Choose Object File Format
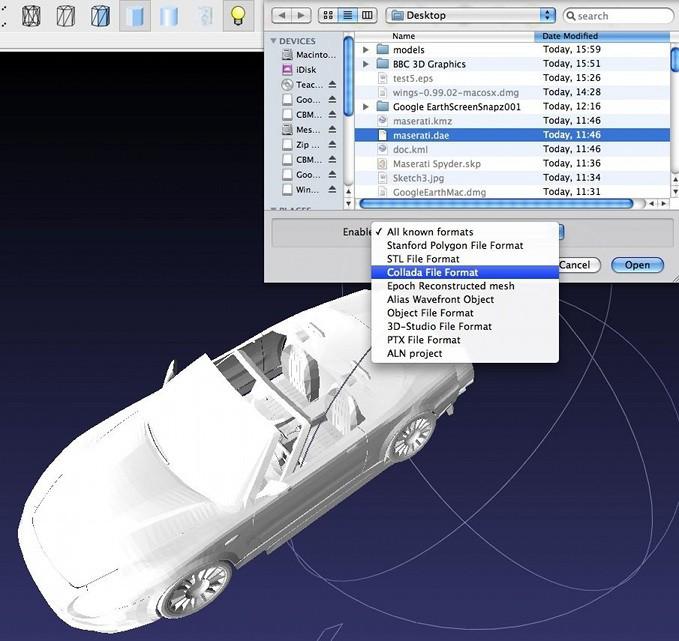This screenshot has width=679, height=641. (x=465, y=313)
